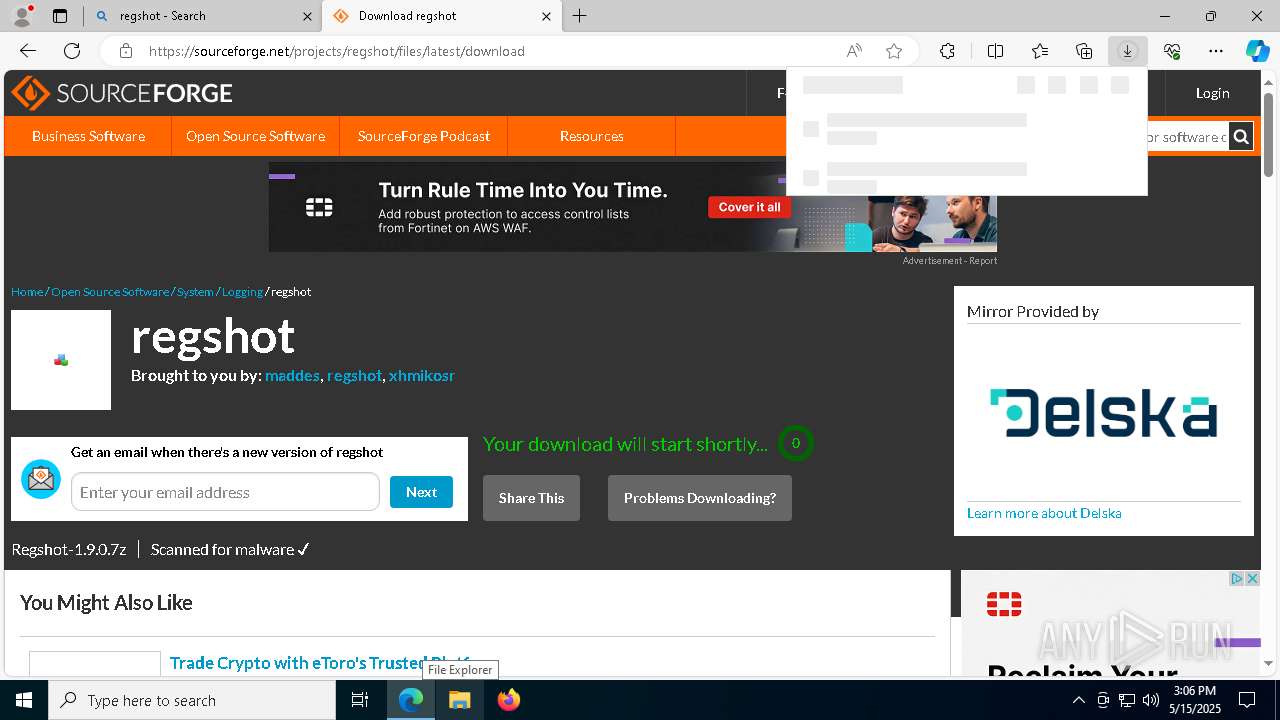Open a new browser tab

[580, 16]
